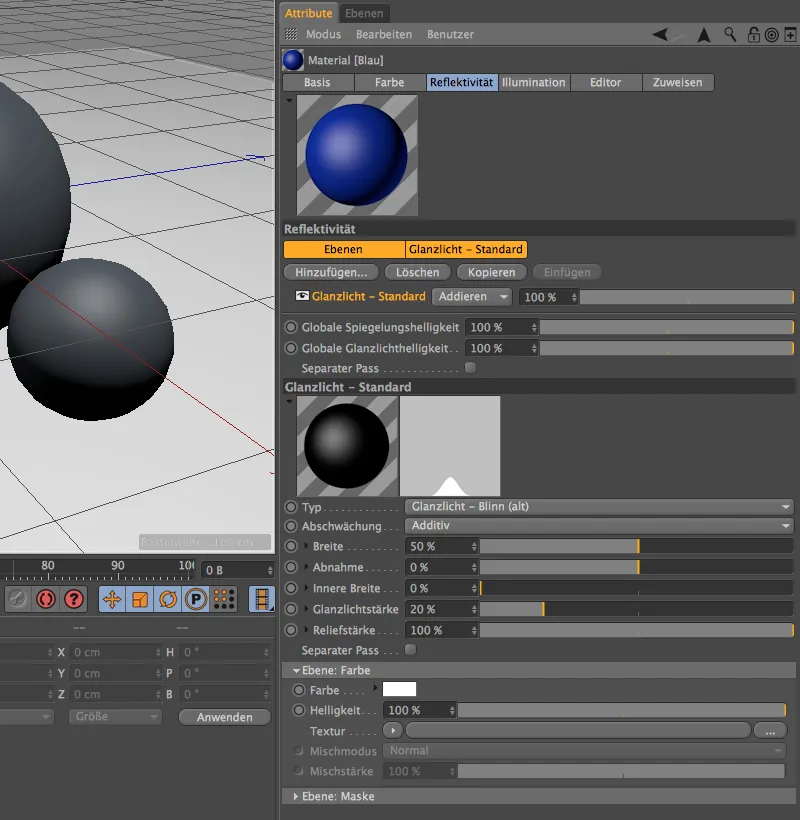Click the Breite slider bar
The width and height of the screenshot is (800, 820).
click(x=636, y=546)
